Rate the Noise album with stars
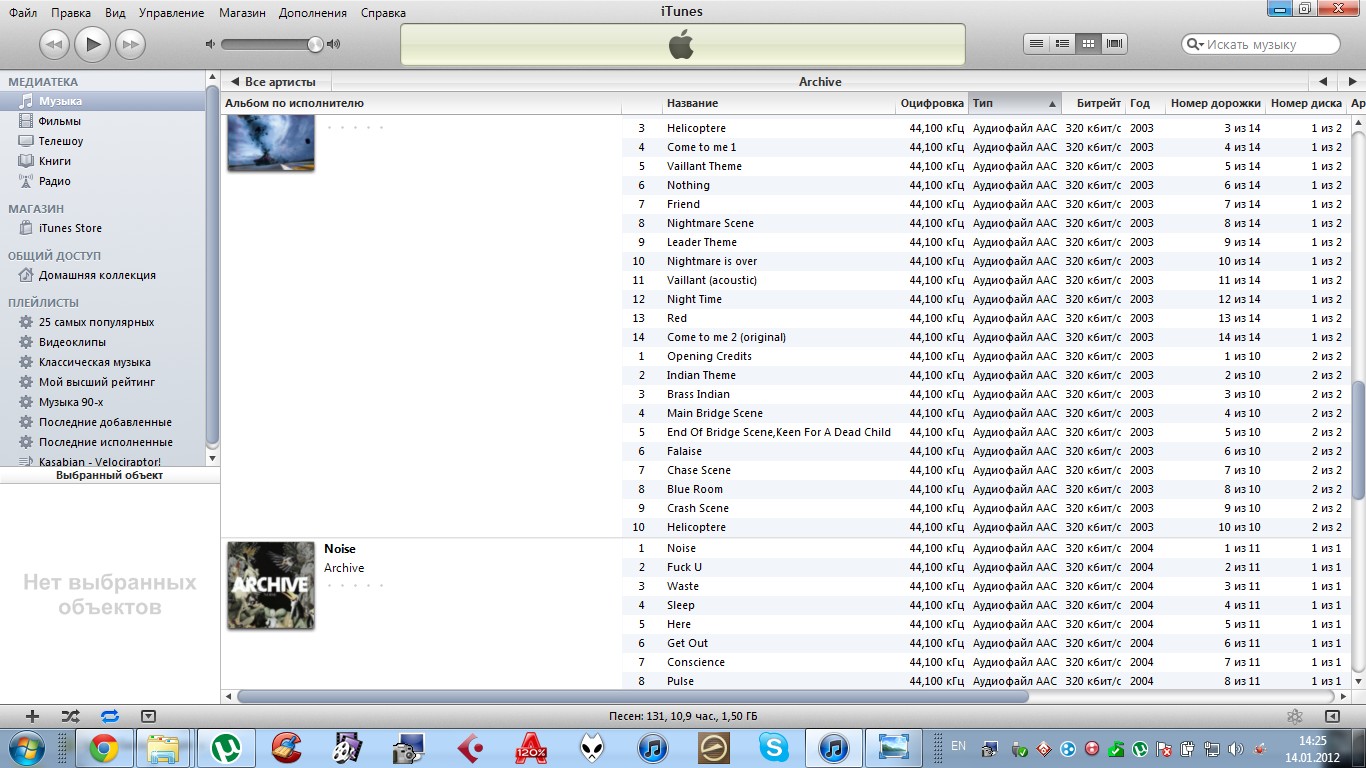Image resolution: width=1366 pixels, height=768 pixels. coord(354,585)
